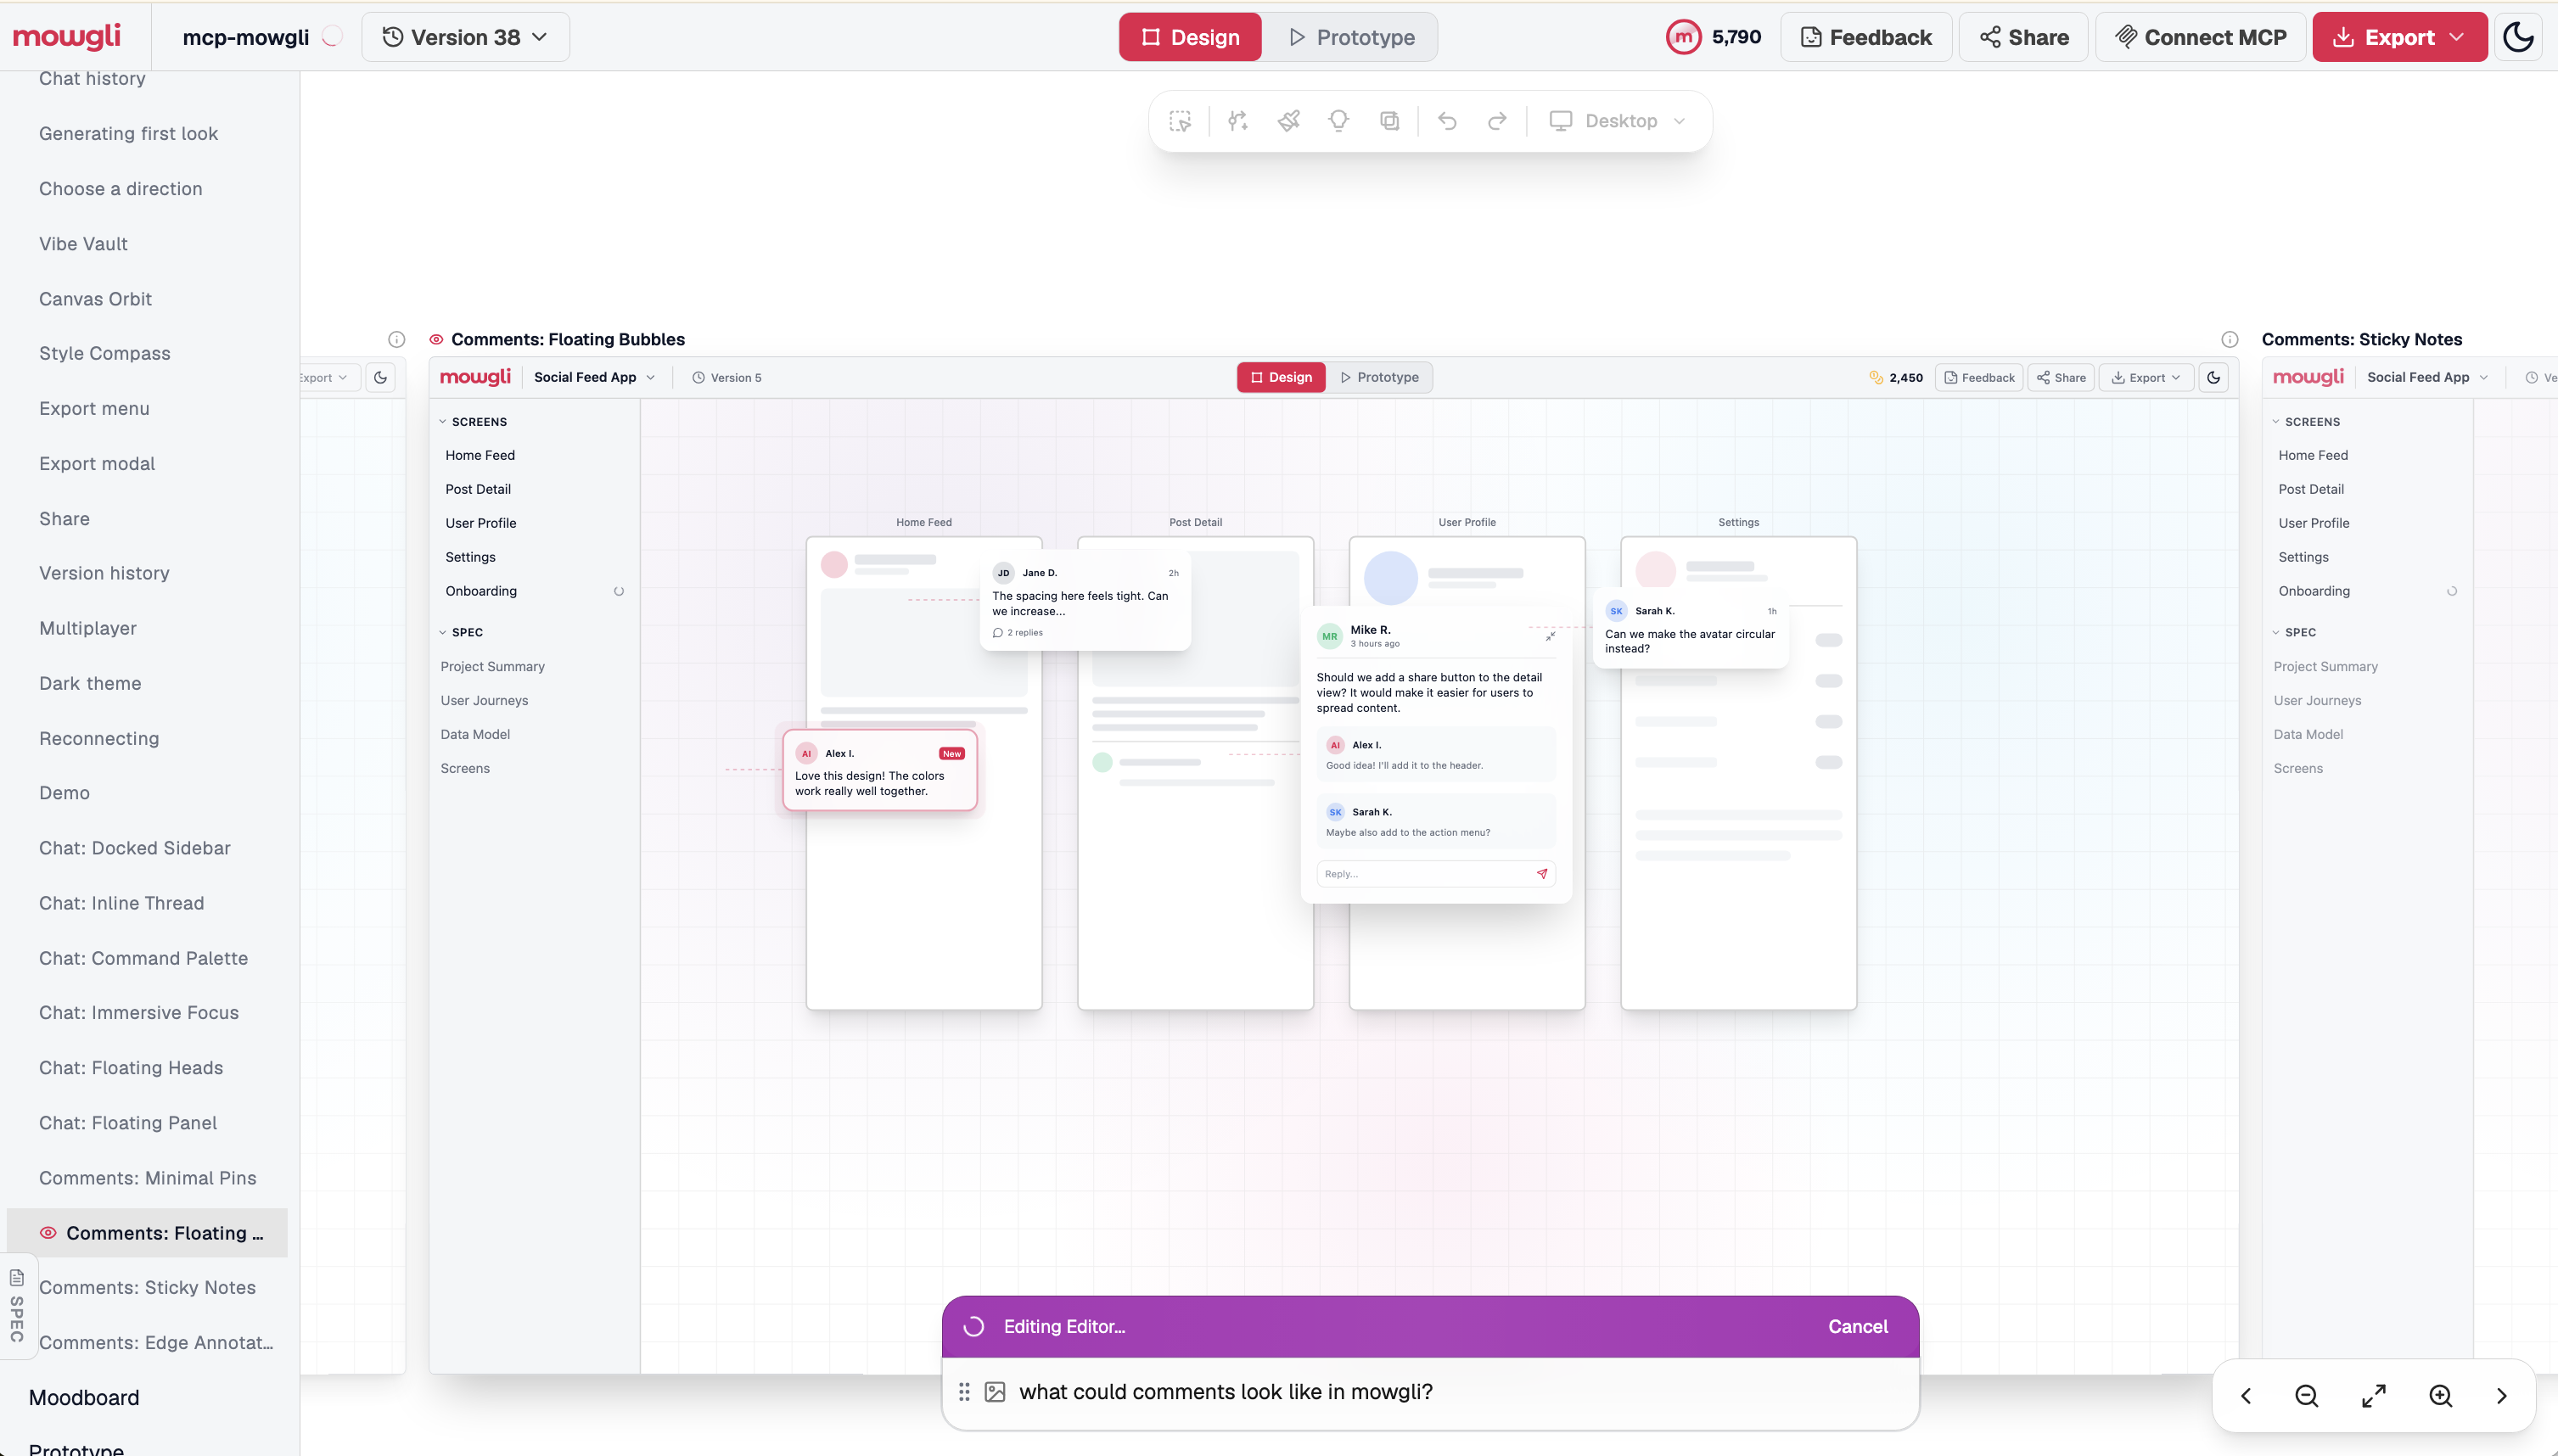This screenshot has width=2558, height=1456.
Task: Open Chat: Command Palette in left sidebar
Action: click(143, 958)
